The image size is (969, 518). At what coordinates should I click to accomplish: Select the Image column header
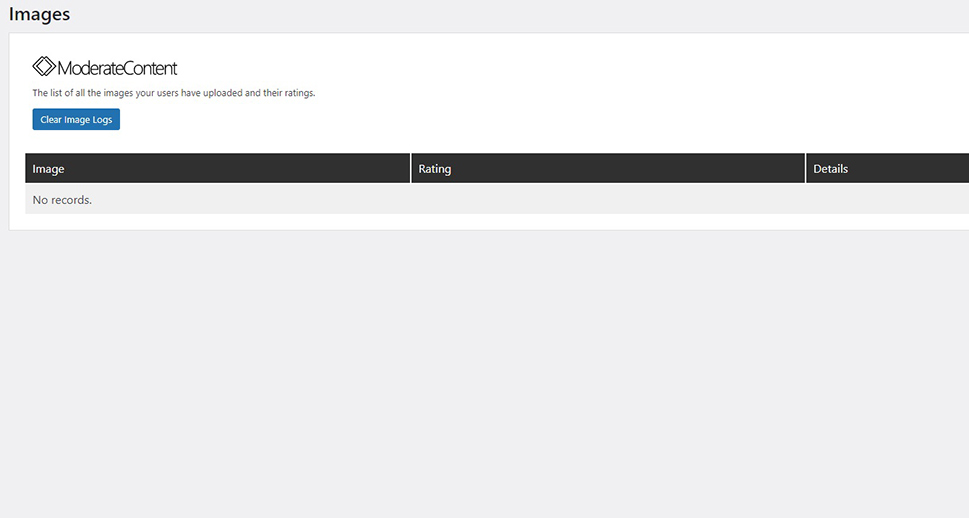pos(218,168)
